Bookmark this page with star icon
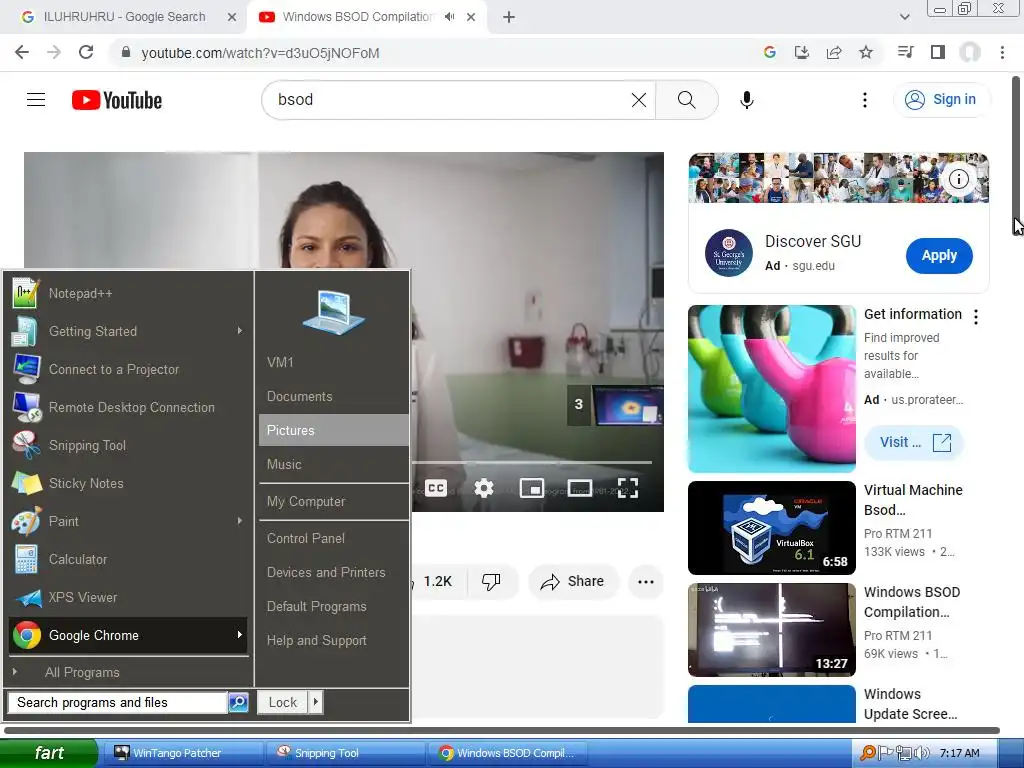1024x768 pixels. 865,52
